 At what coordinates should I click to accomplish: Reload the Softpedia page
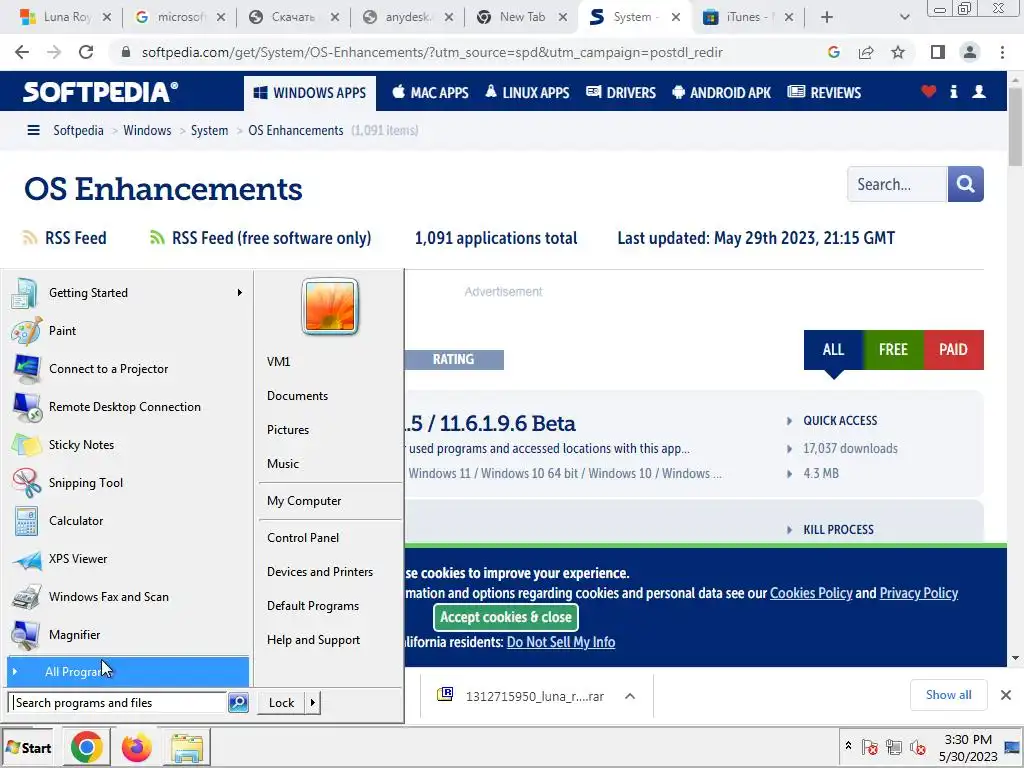pyautogui.click(x=86, y=52)
